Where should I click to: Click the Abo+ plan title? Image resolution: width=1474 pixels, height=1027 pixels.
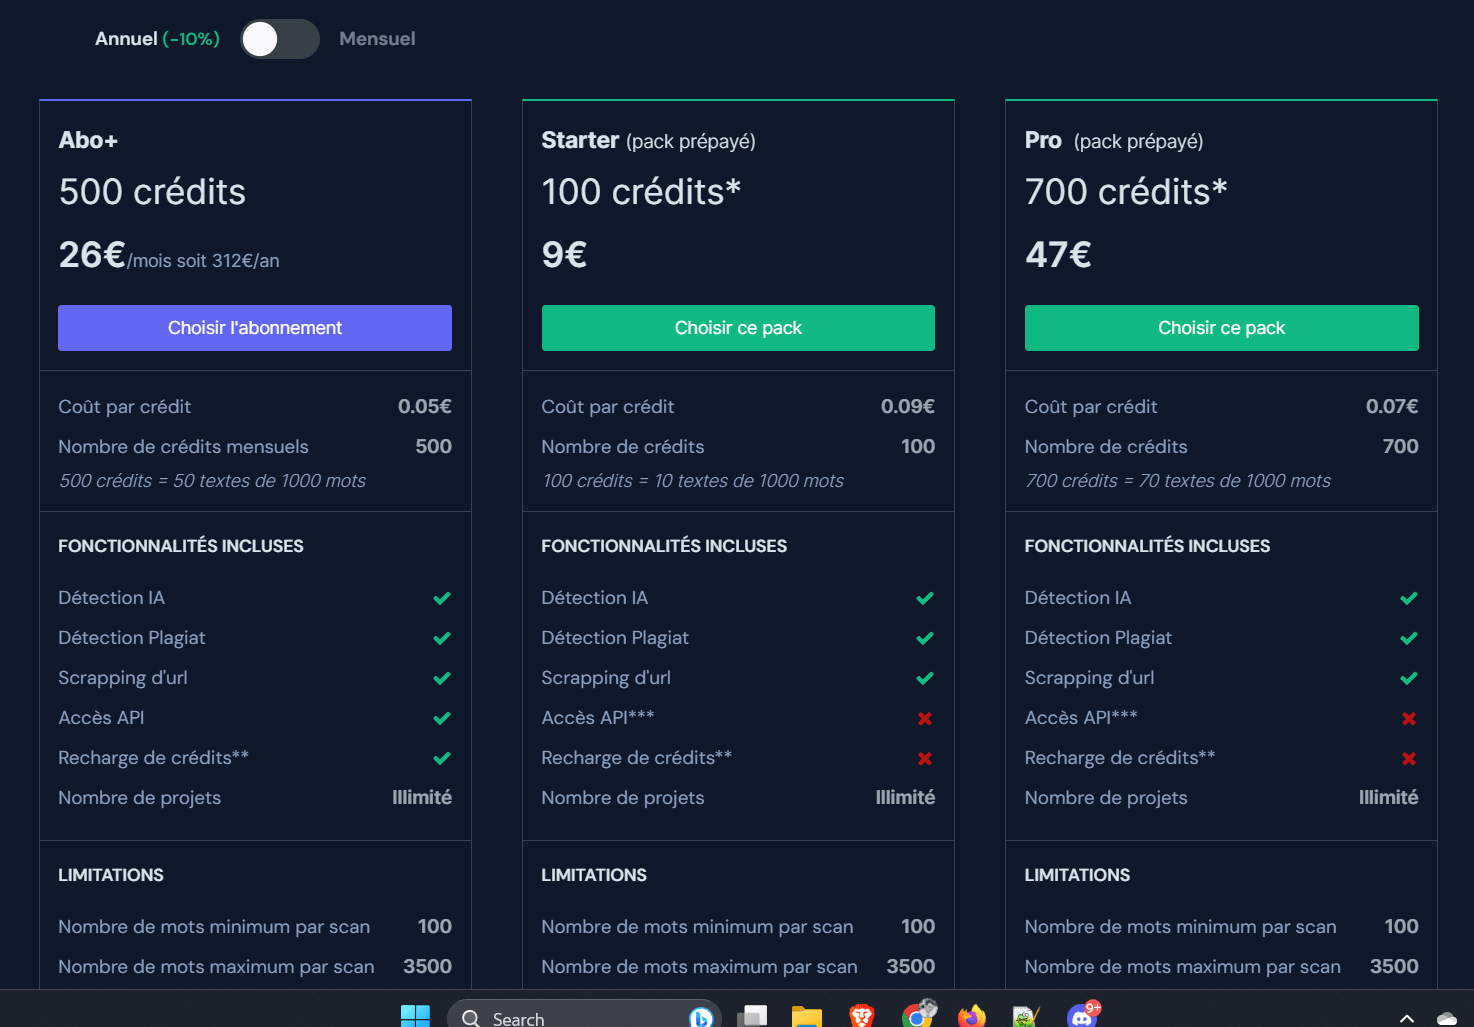pyautogui.click(x=88, y=140)
